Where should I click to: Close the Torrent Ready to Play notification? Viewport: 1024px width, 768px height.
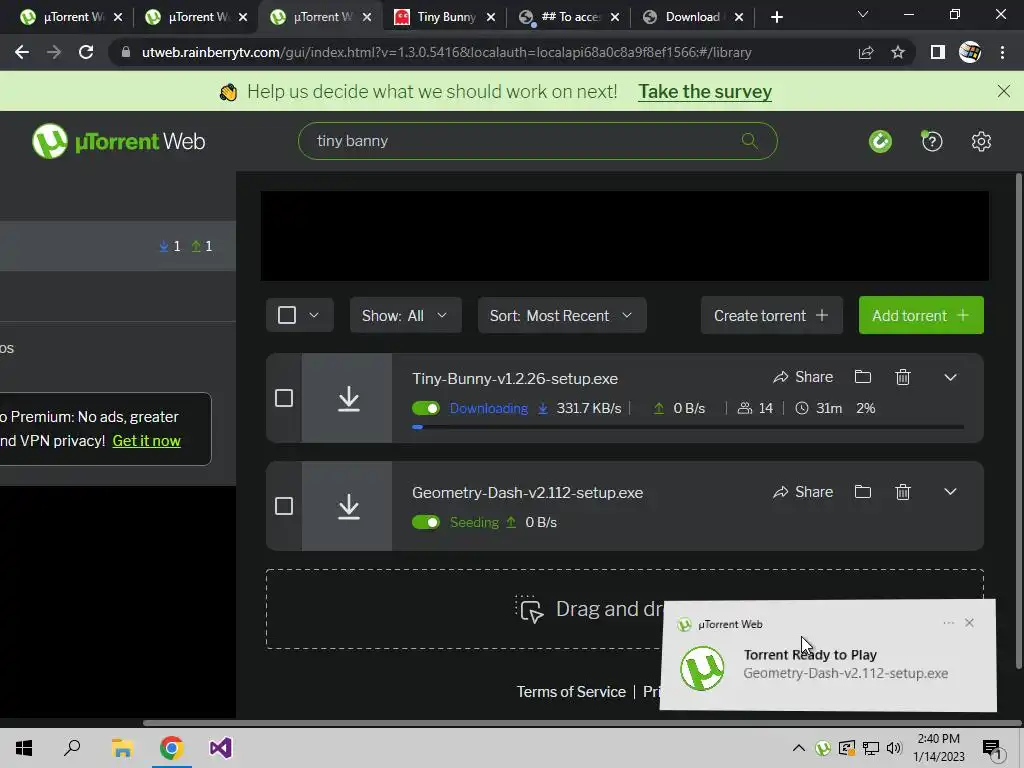969,623
